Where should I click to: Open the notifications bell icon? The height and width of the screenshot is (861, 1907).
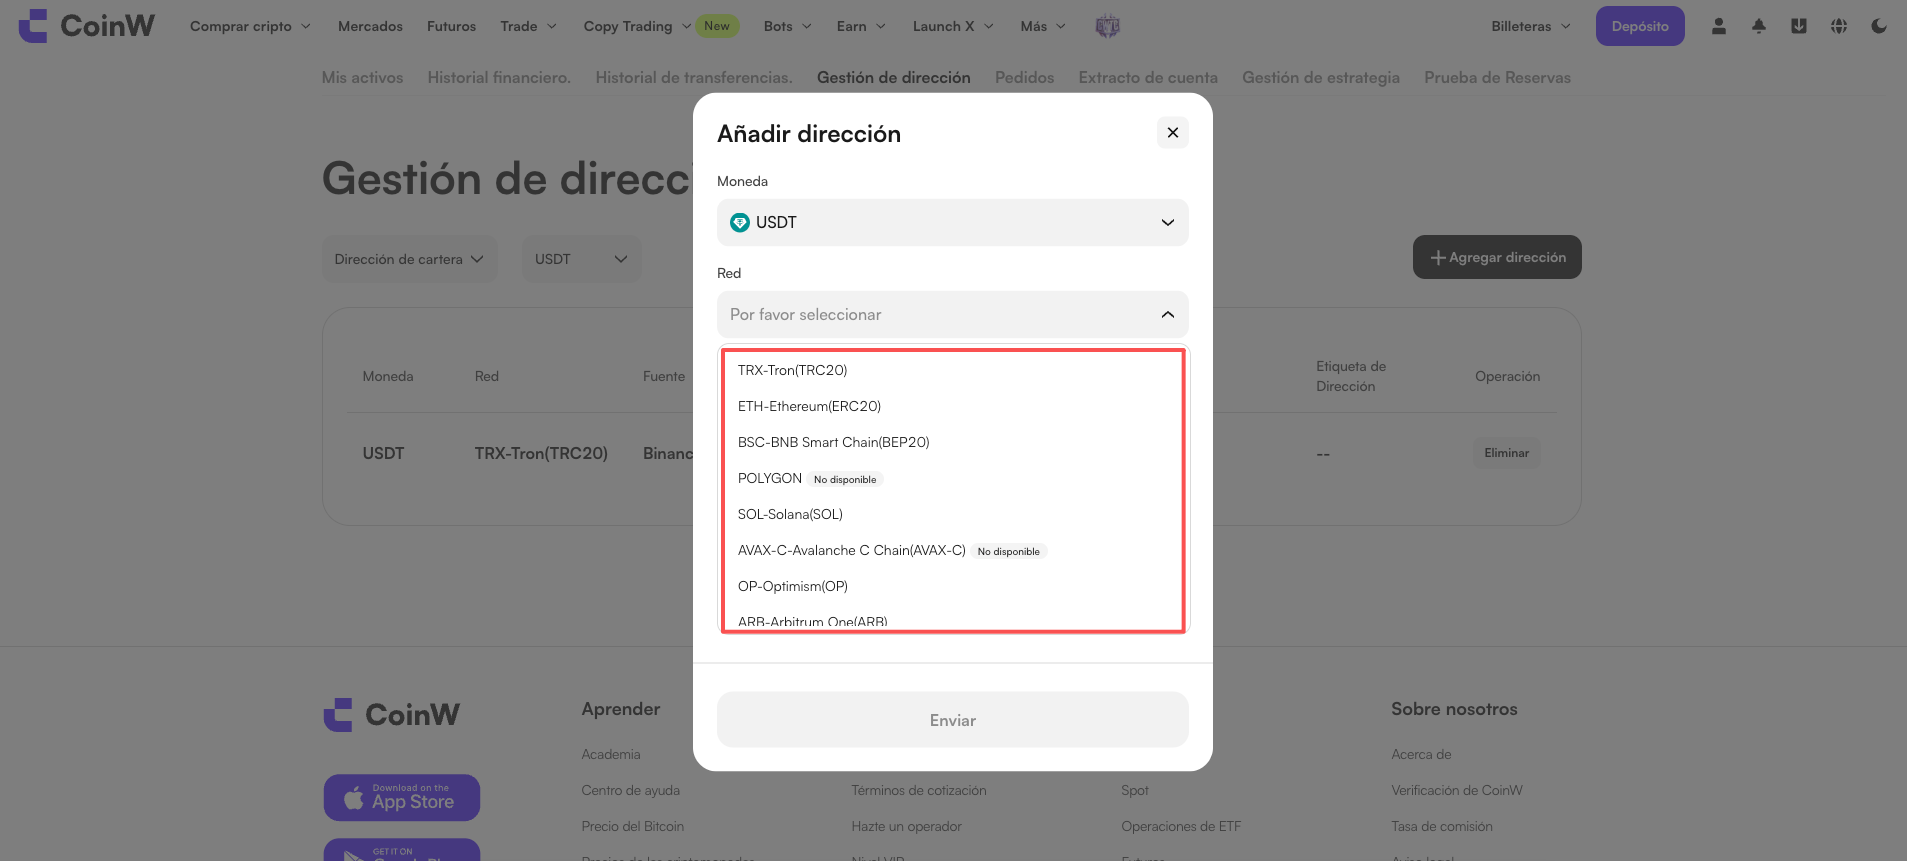point(1758,26)
